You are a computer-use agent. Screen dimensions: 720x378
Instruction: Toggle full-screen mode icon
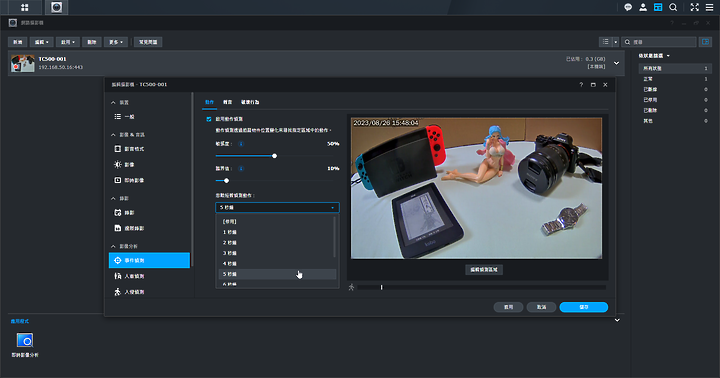tap(694, 7)
